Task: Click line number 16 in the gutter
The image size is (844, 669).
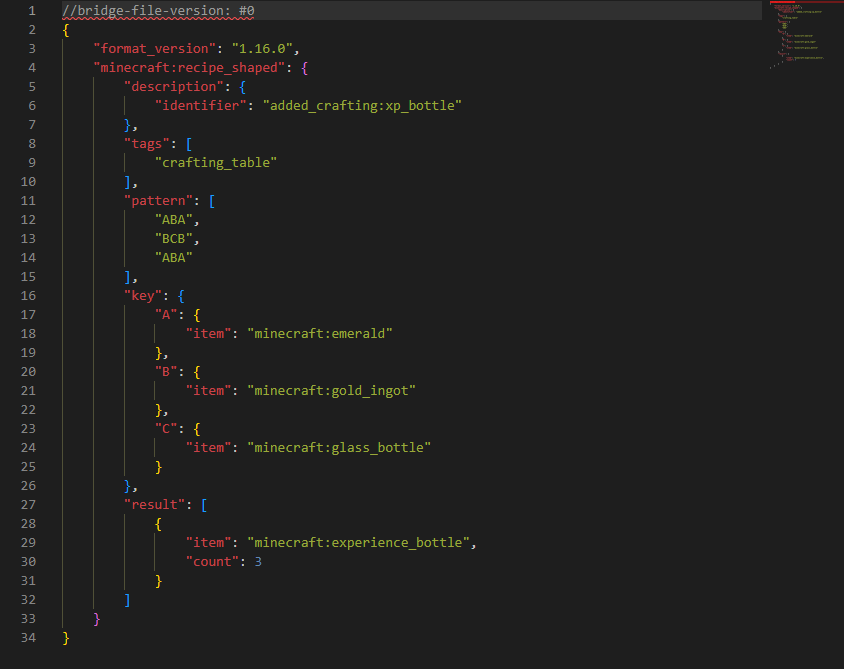Action: [x=28, y=296]
